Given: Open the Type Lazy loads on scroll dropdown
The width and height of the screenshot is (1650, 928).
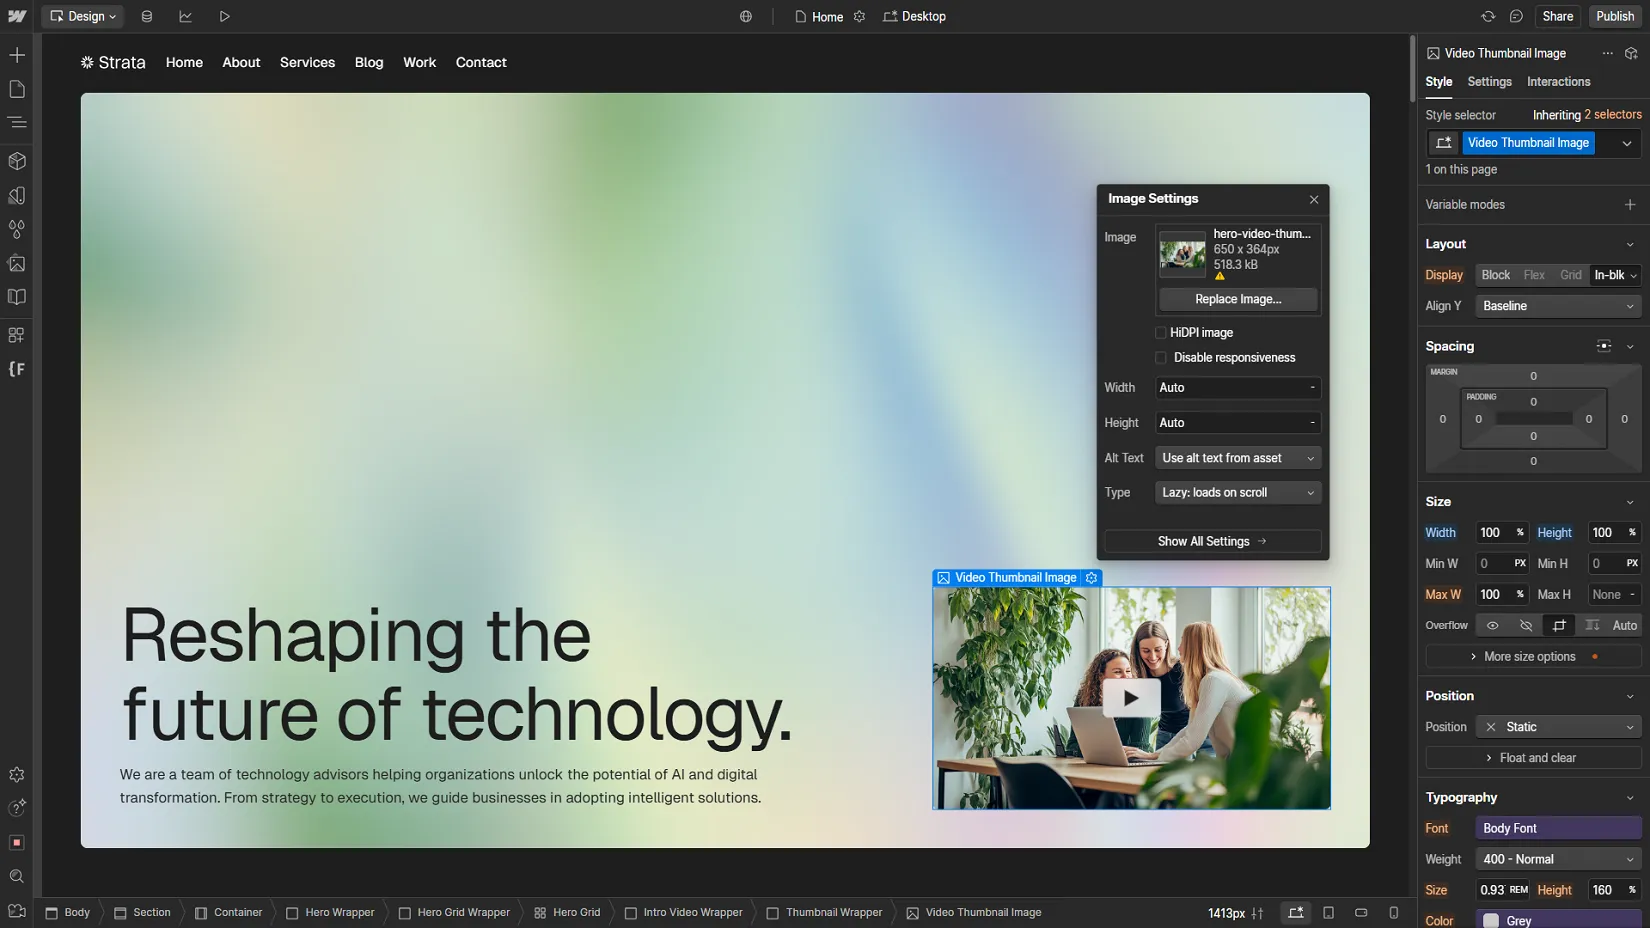Looking at the screenshot, I should (1238, 493).
